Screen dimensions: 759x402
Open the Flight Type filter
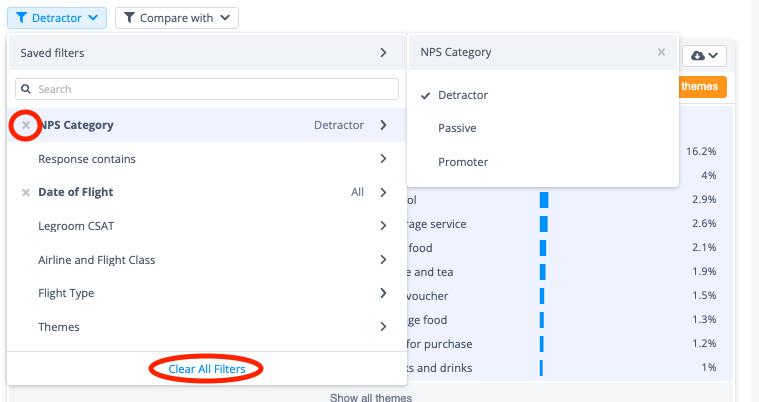207,293
